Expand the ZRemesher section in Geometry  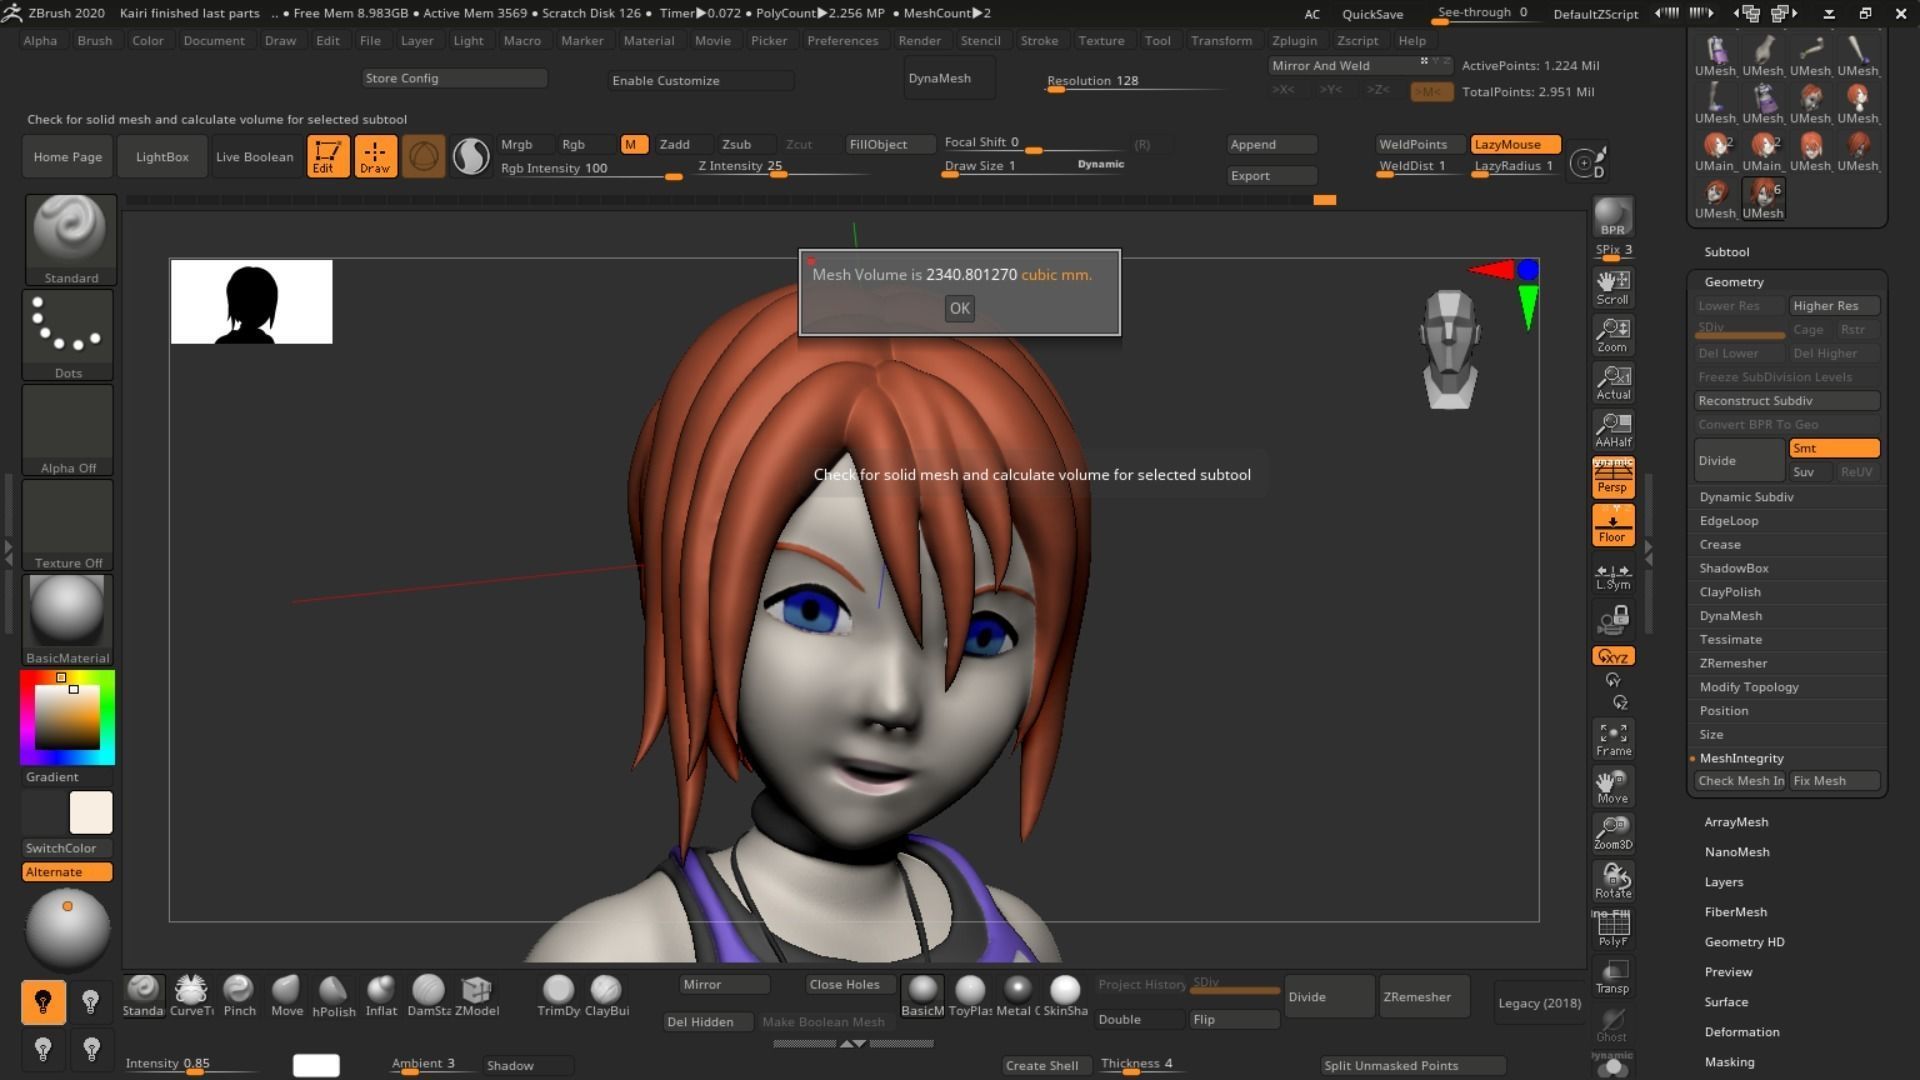coord(1733,663)
